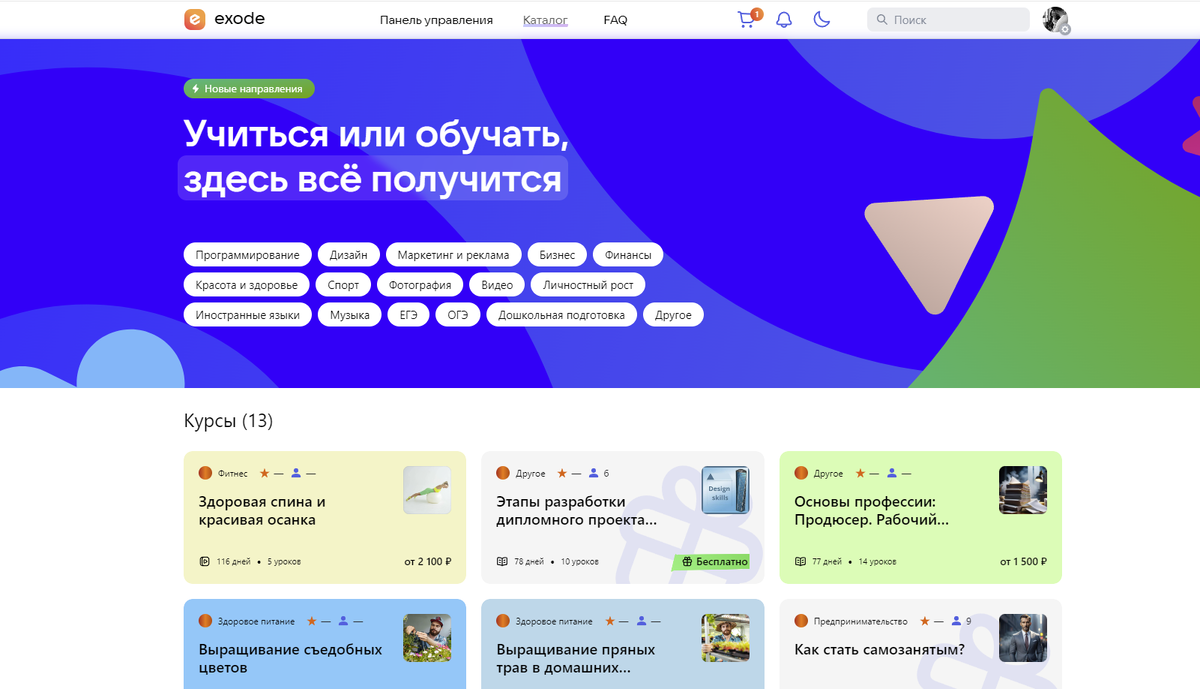The height and width of the screenshot is (689, 1200).
Task: Select Личностный рост category
Action: coord(588,285)
